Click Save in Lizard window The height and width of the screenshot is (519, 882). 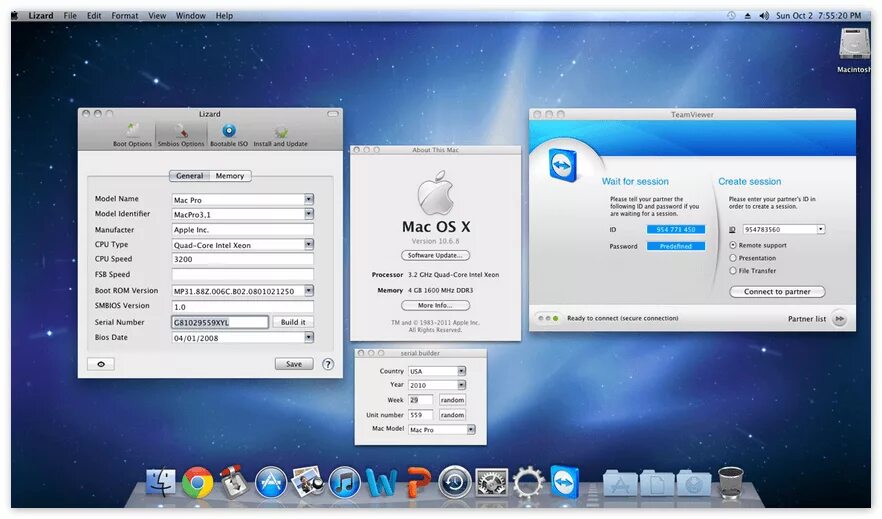pyautogui.click(x=294, y=364)
